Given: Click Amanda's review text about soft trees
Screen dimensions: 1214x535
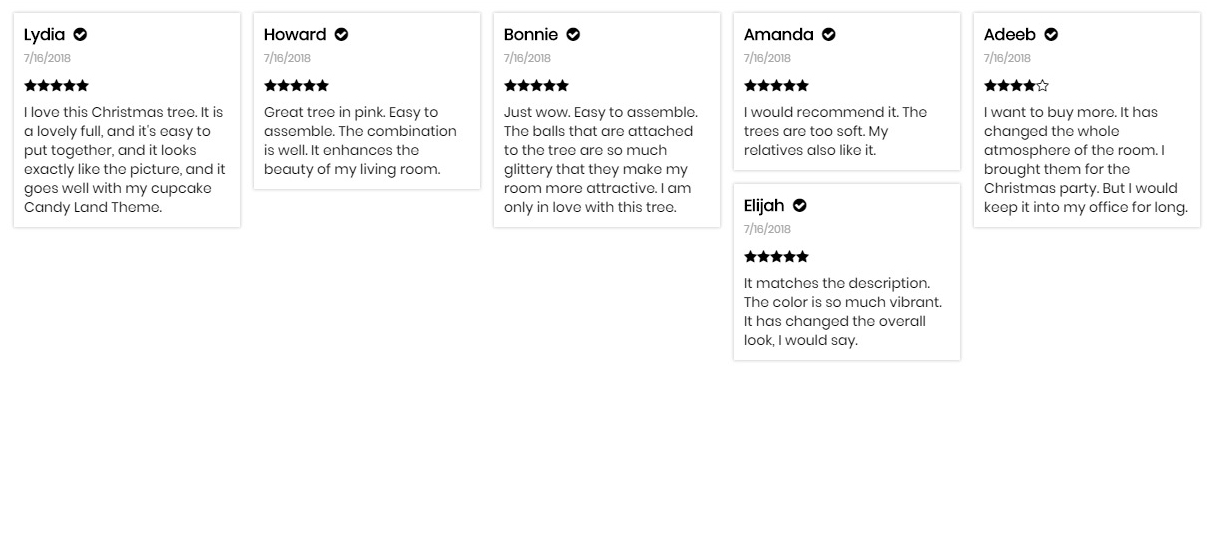Looking at the screenshot, I should pos(836,131).
